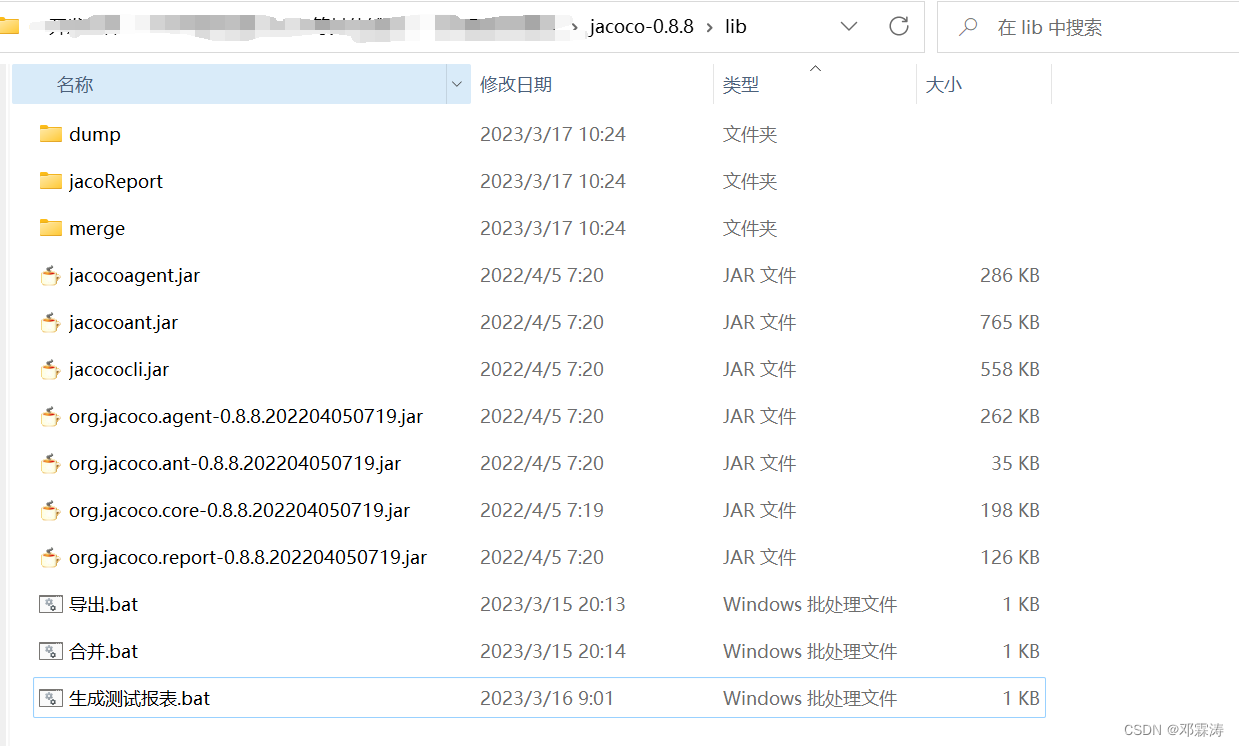Click the jacocoagent.jar file icon

[x=51, y=275]
